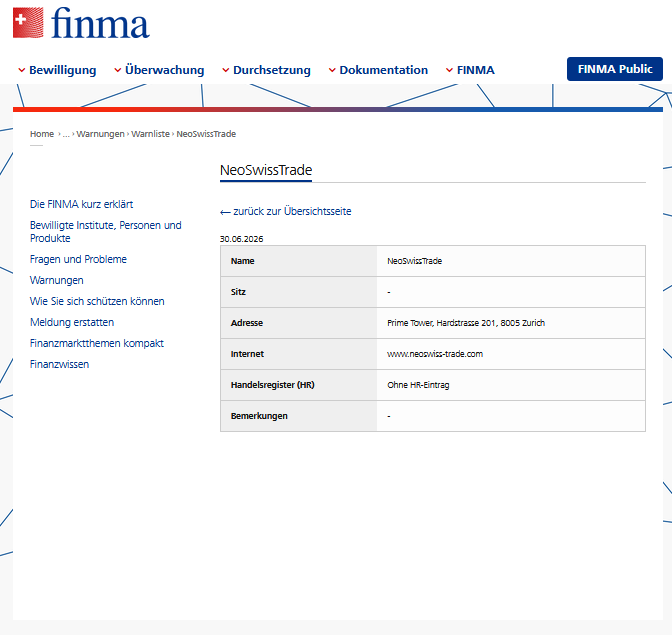Click the finma wordmark in header

click(100, 23)
